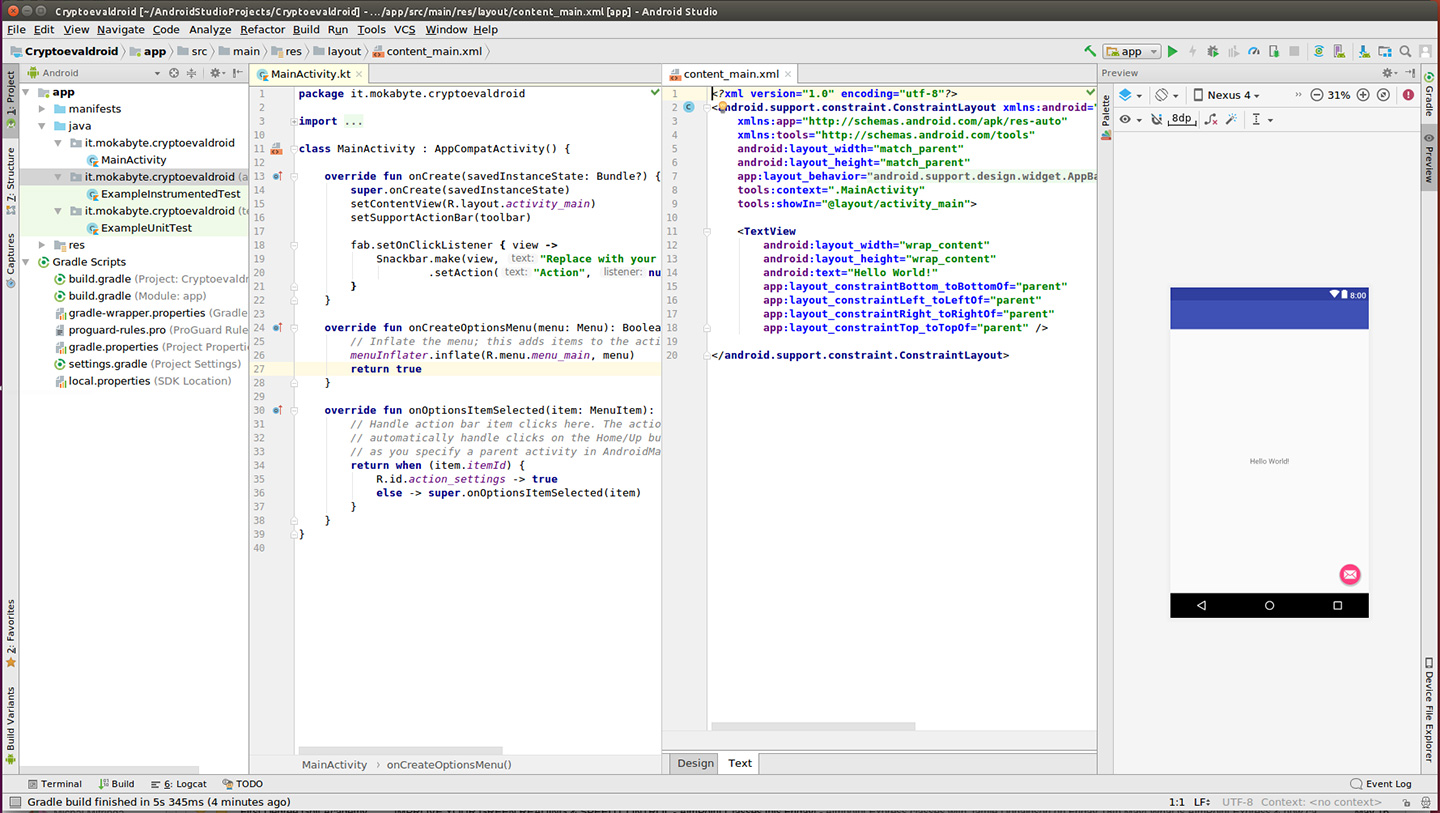Toggle breakpoint gutter at line 27
The image size is (1440, 813).
coord(285,369)
